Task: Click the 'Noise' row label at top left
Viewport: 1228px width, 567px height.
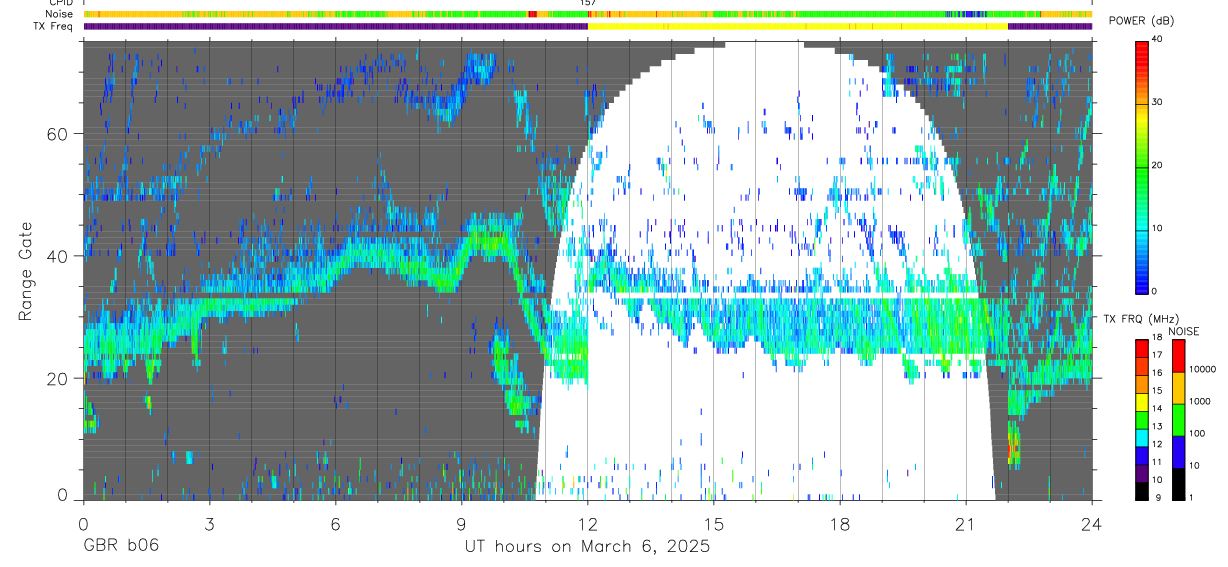Action: tap(59, 14)
